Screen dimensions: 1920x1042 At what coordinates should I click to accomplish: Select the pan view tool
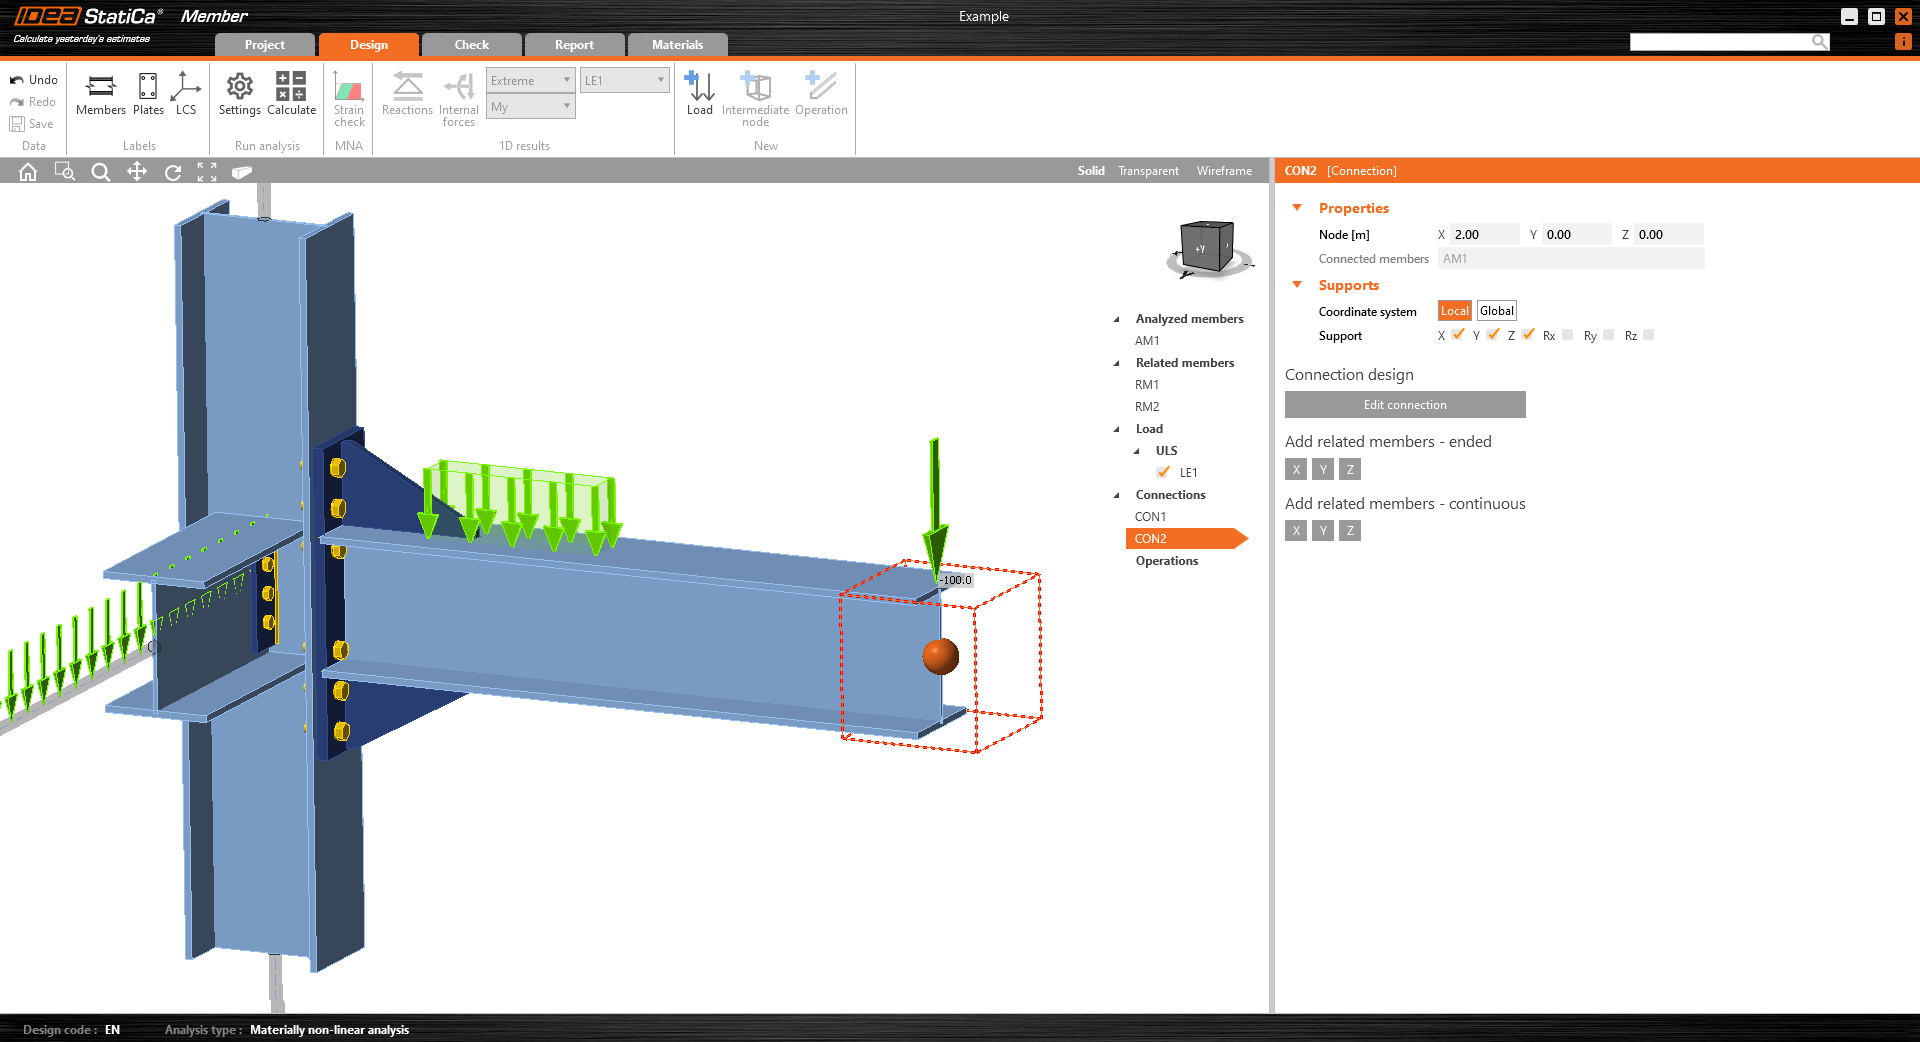(x=137, y=172)
